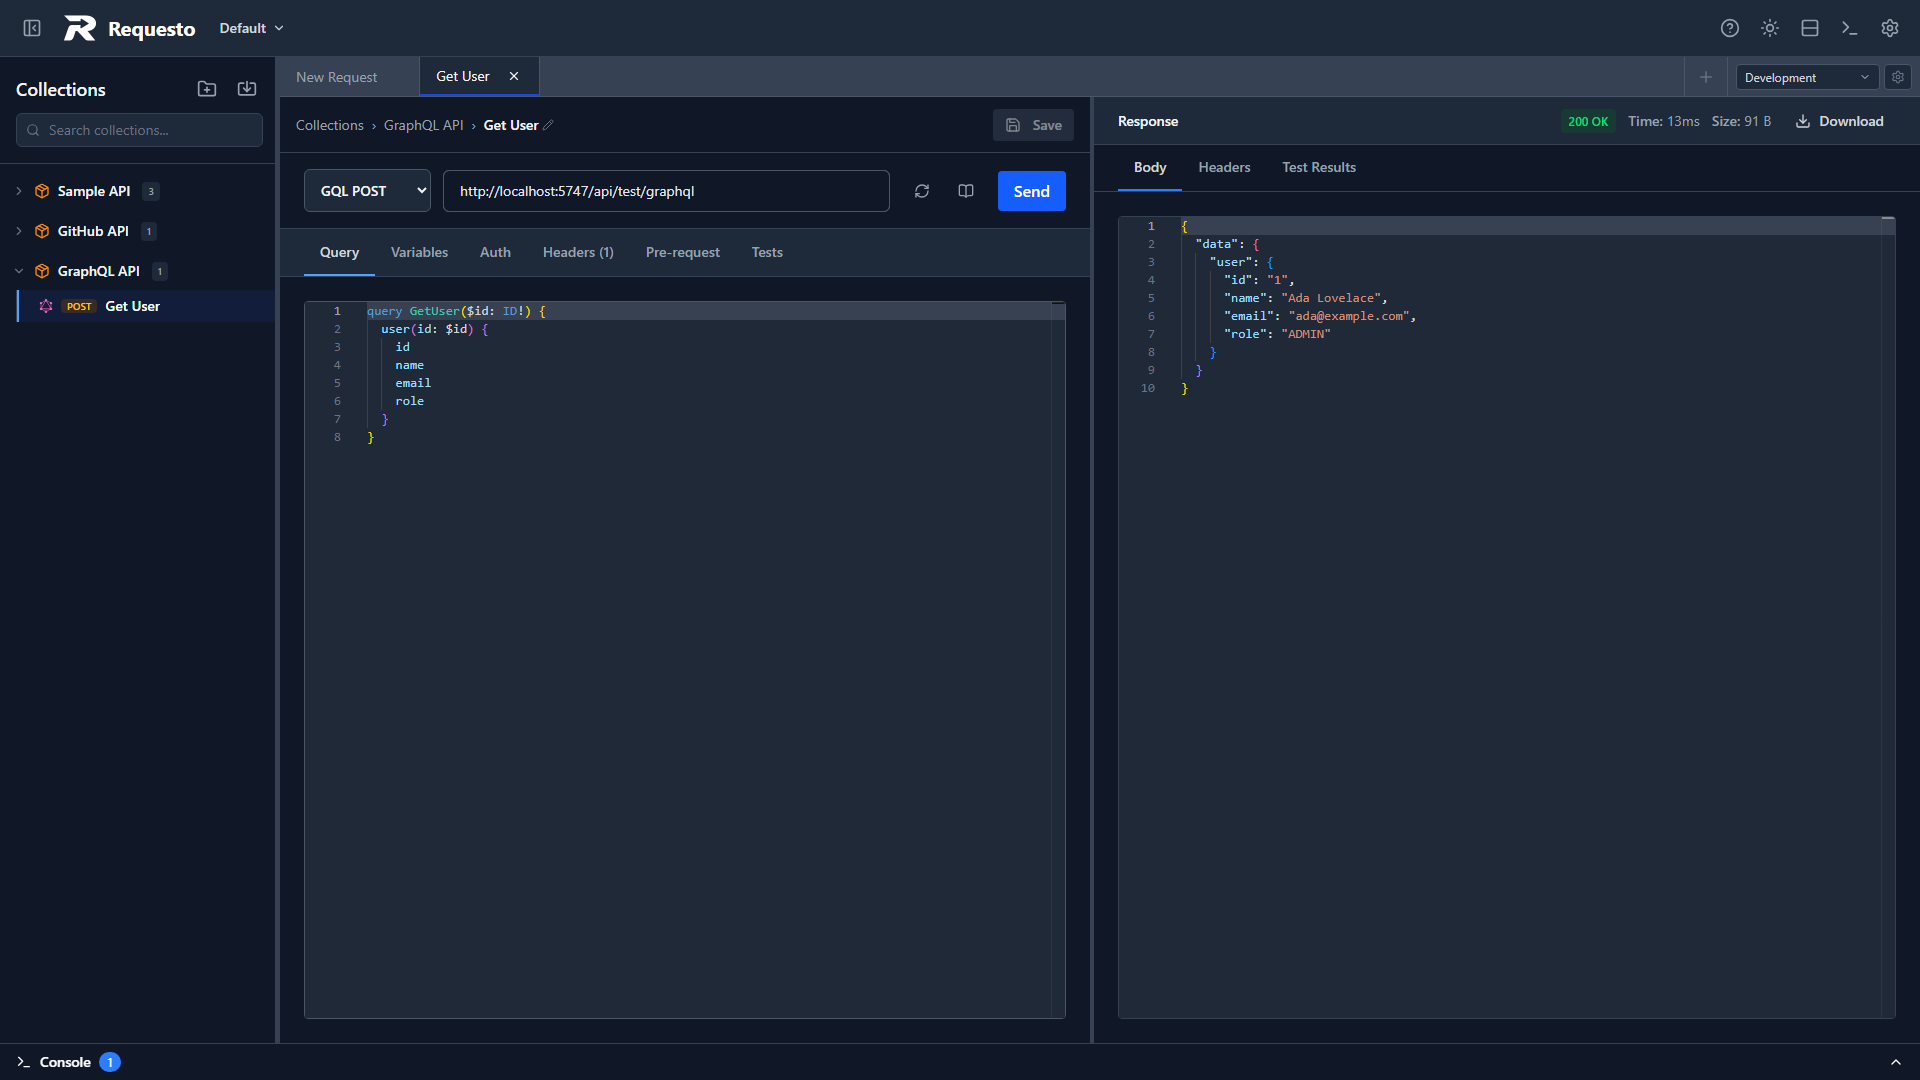Switch layout orientation icon

pos(1810,28)
